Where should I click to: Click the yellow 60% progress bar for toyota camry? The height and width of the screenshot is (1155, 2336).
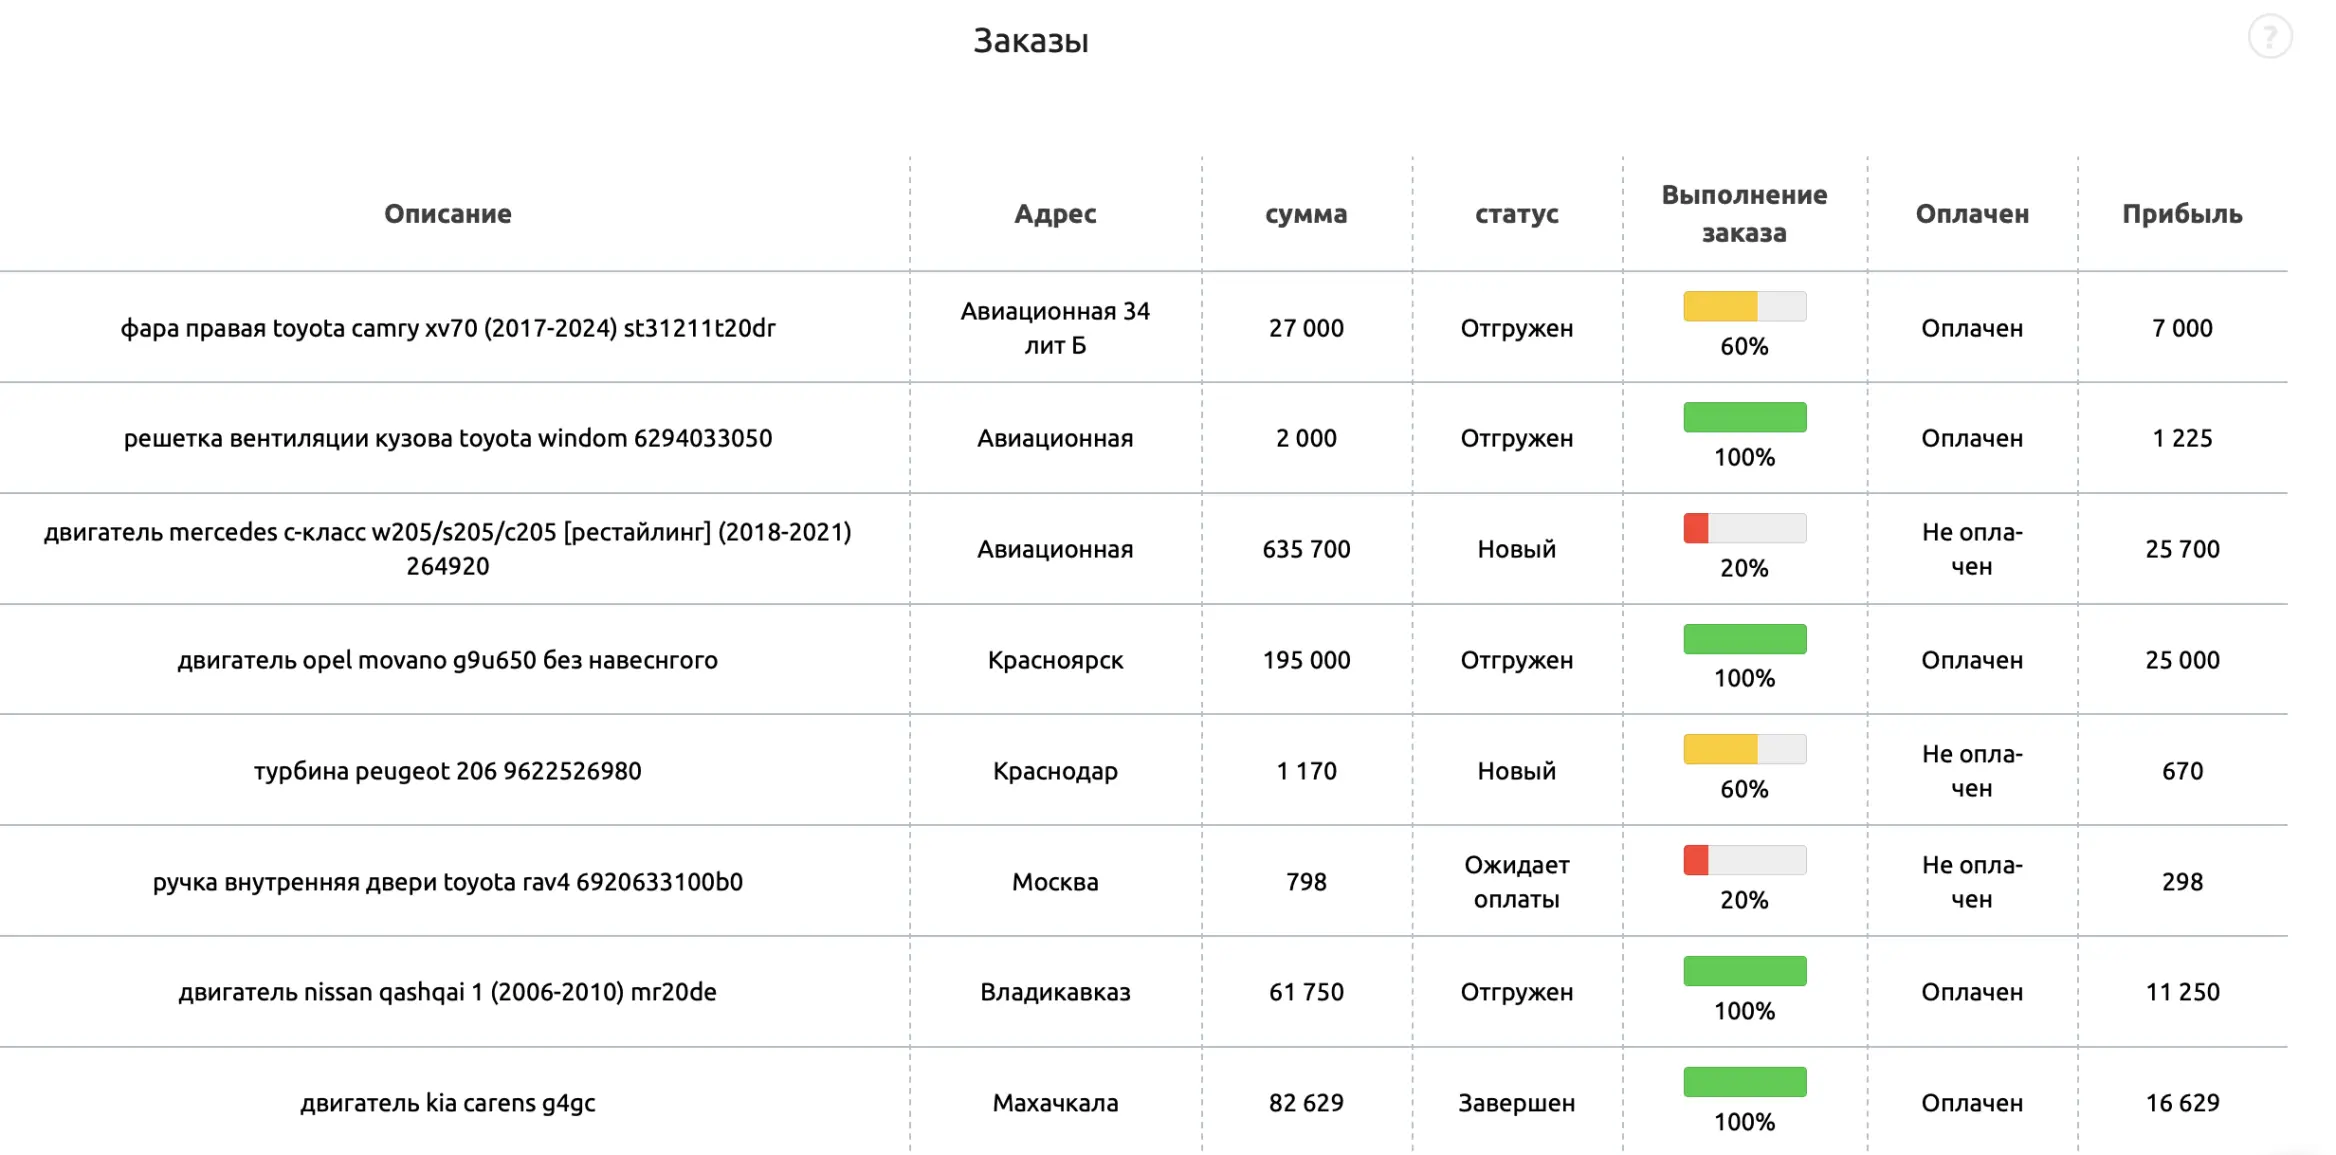click(x=1744, y=306)
